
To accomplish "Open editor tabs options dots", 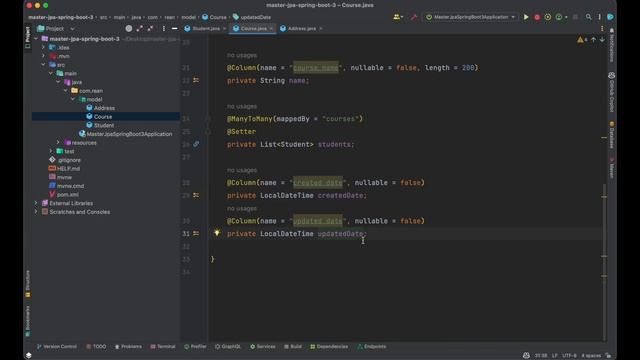I will coord(602,29).
